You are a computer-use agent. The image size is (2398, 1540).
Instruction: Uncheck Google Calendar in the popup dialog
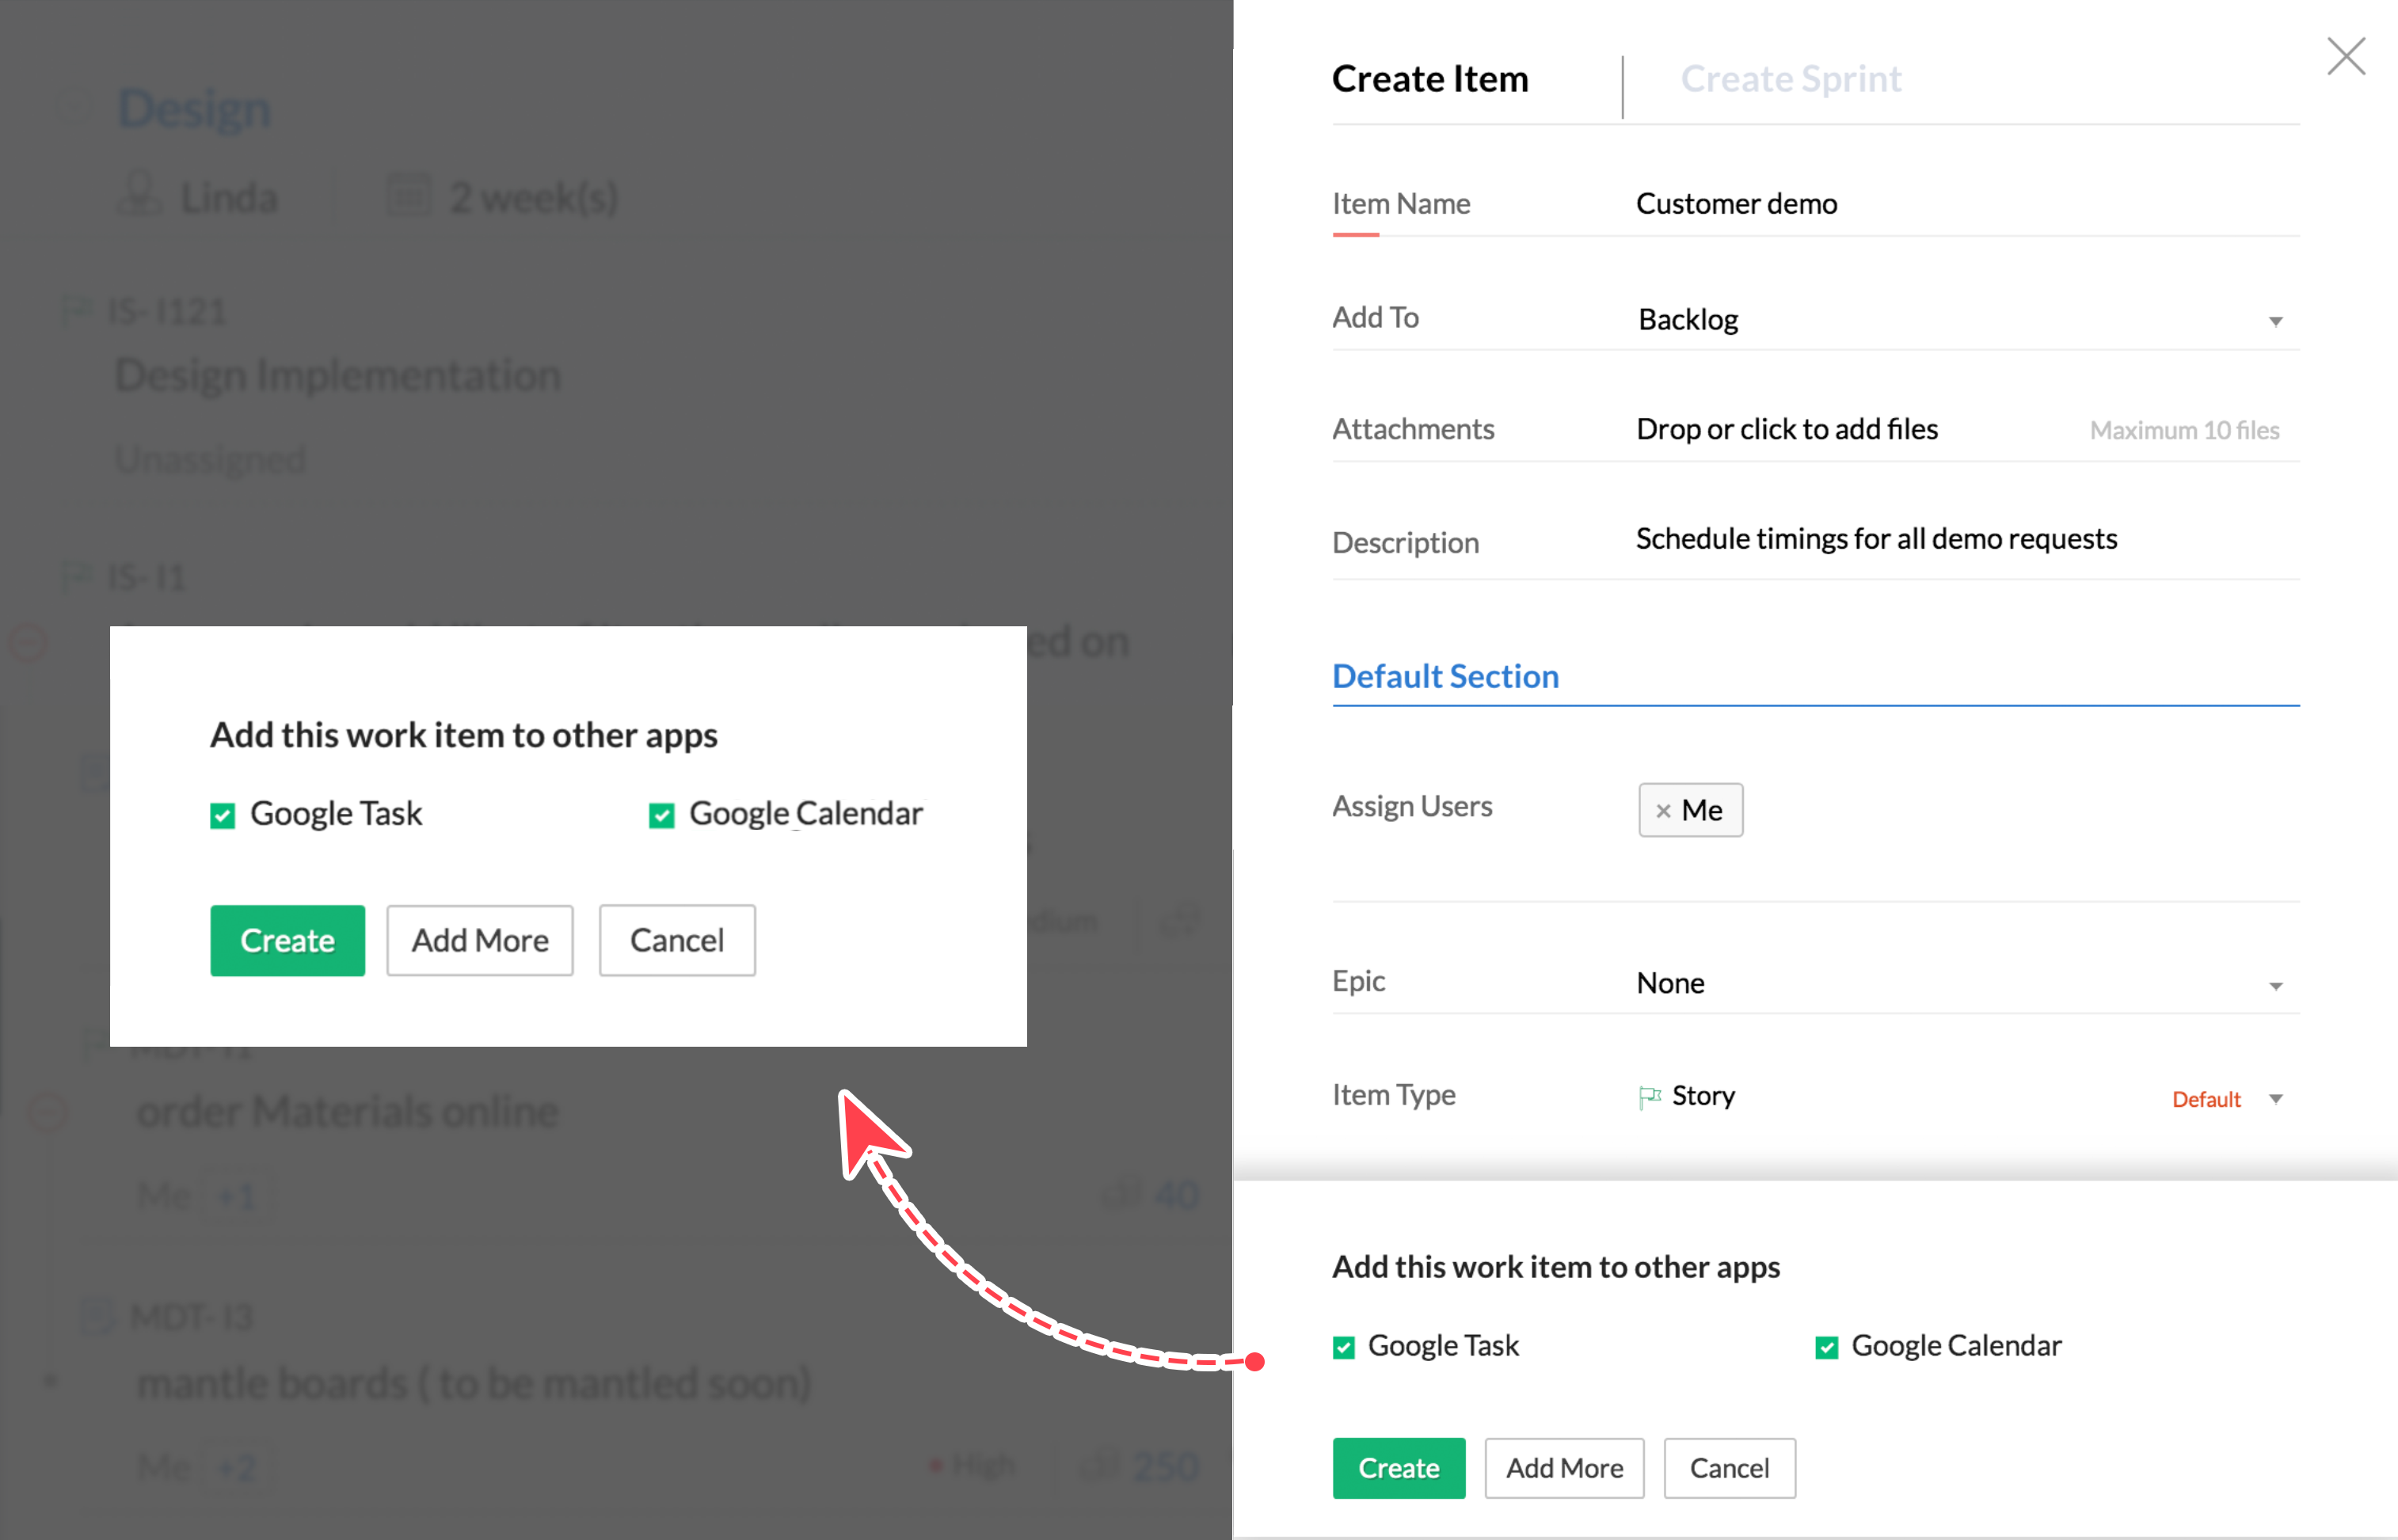pos(661,816)
